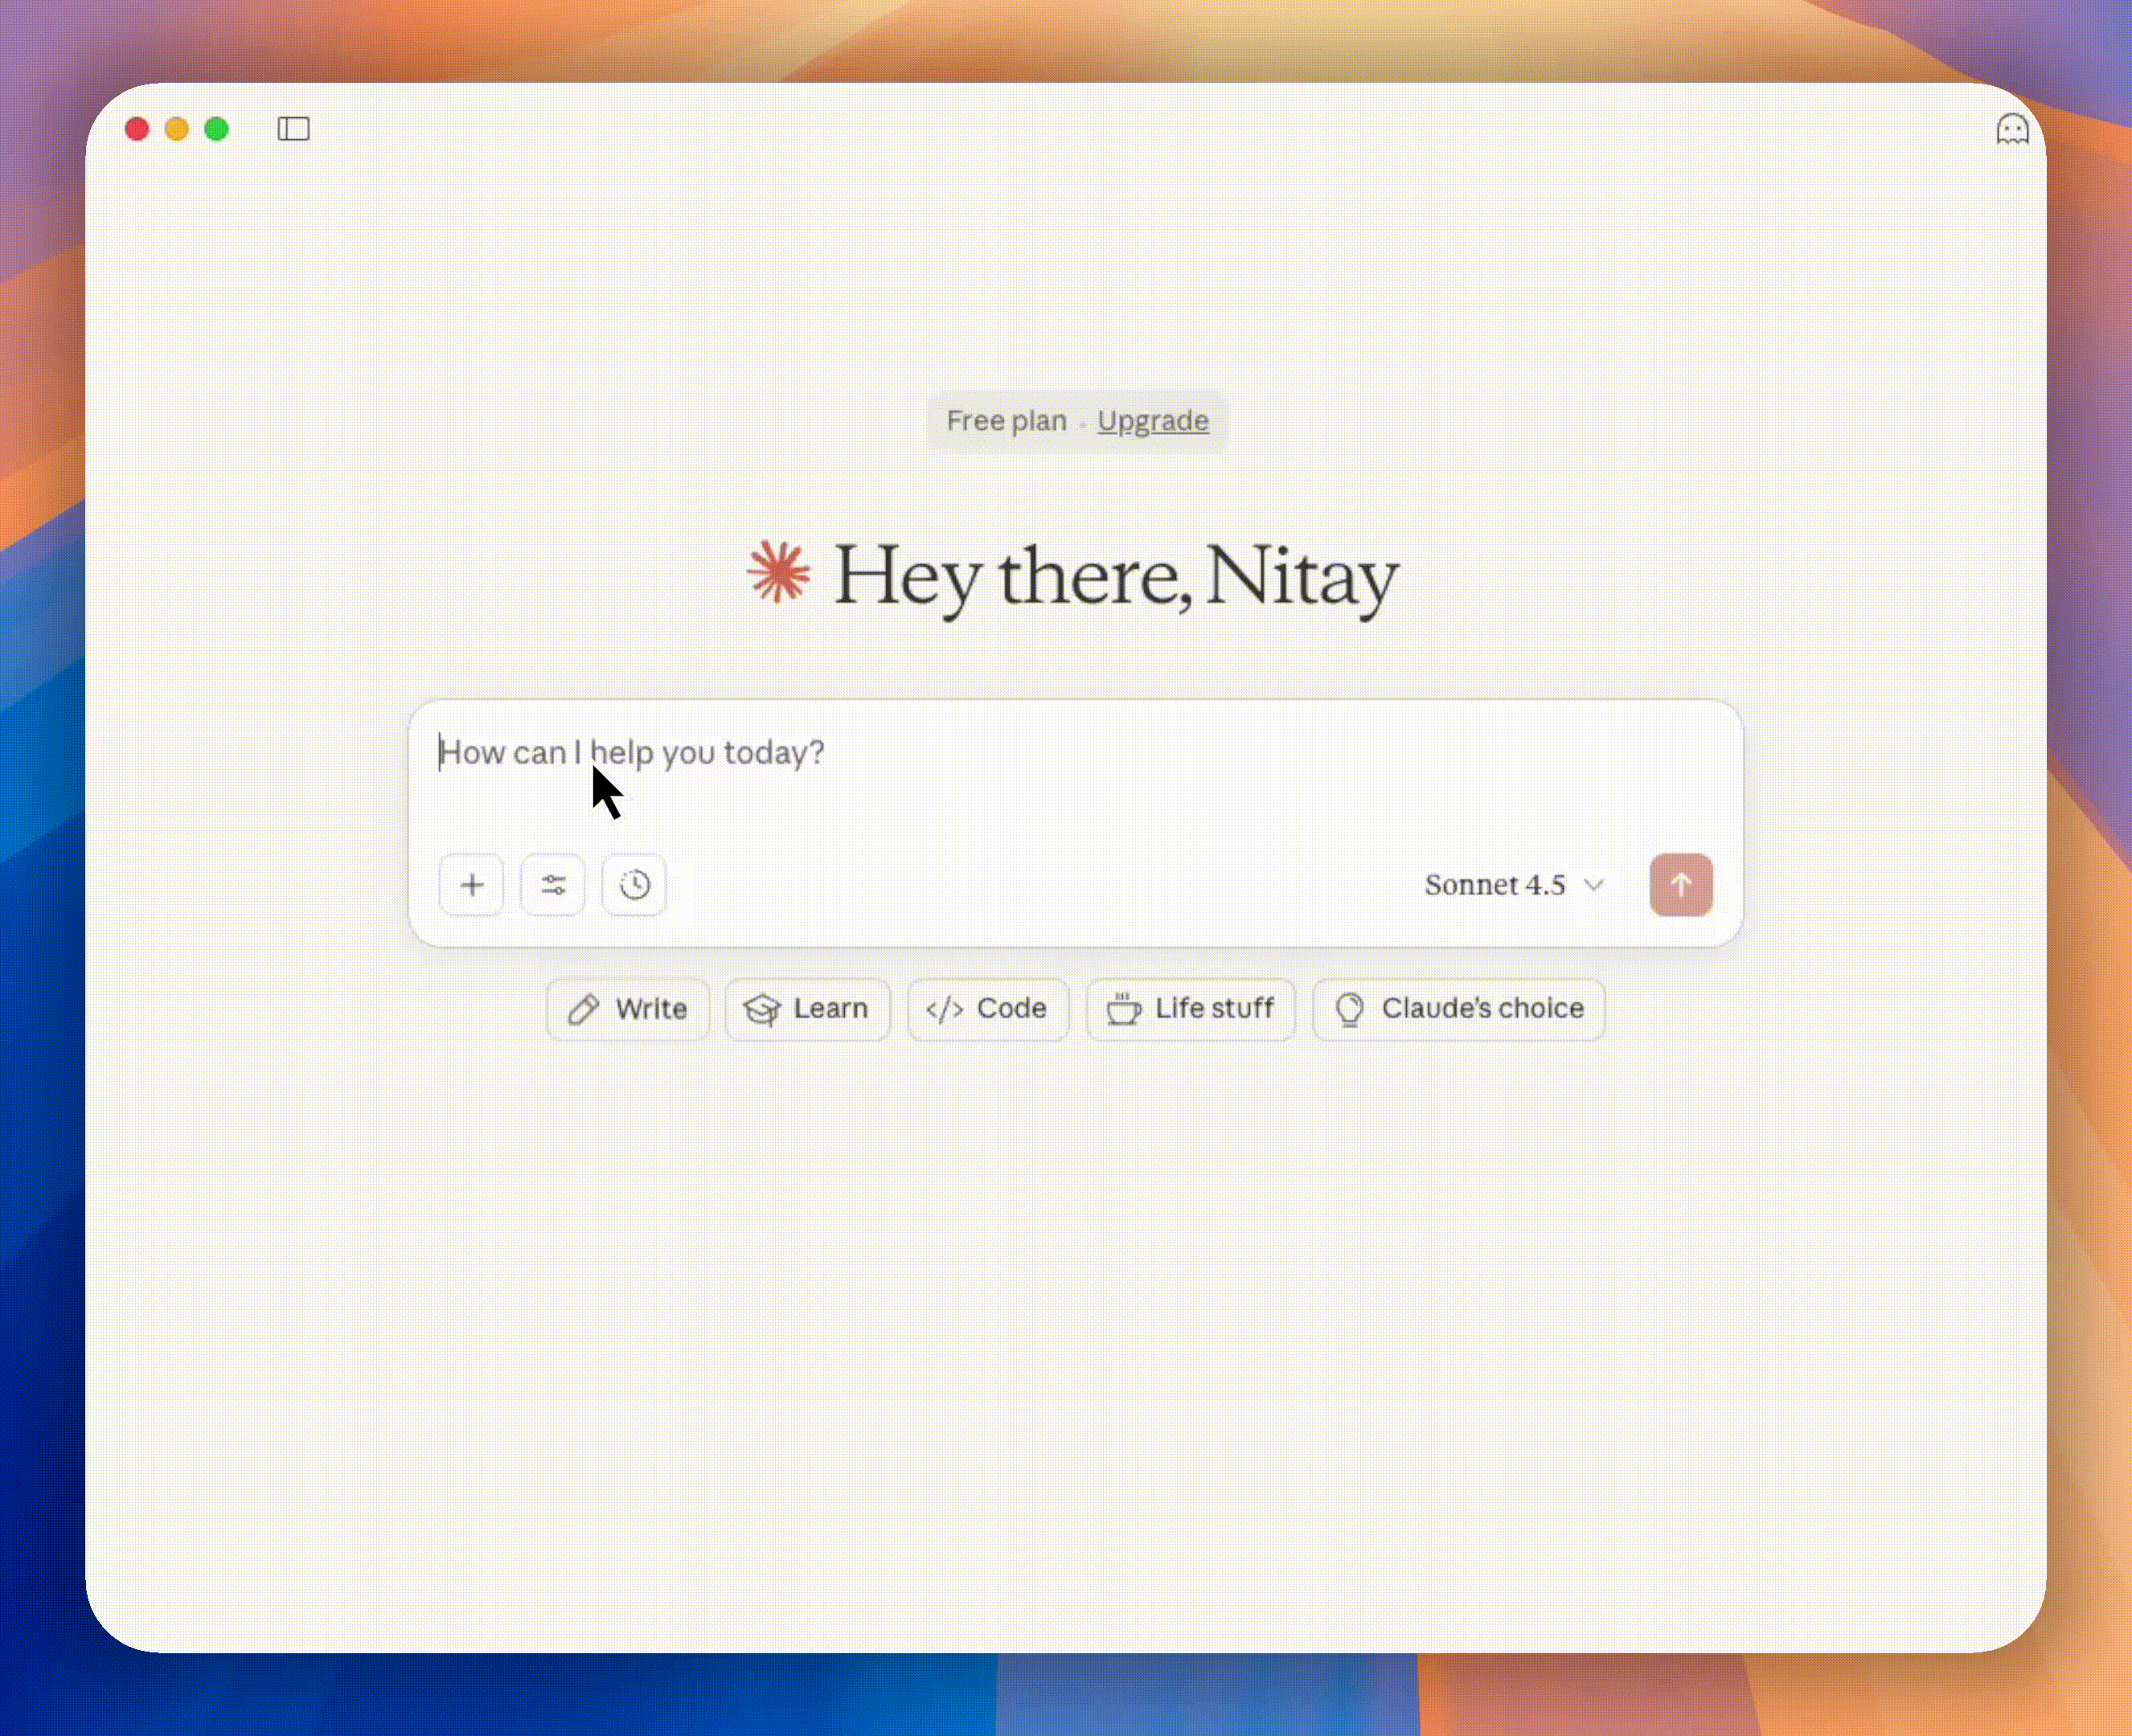
Task: Close window with red button
Action: point(137,129)
